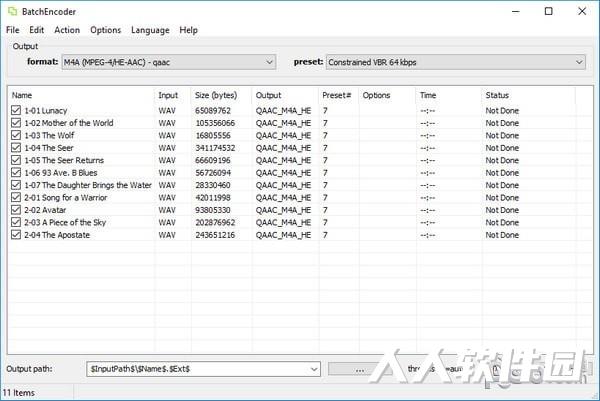Click the Status column header
Screen dimensions: 600x401
point(528,95)
